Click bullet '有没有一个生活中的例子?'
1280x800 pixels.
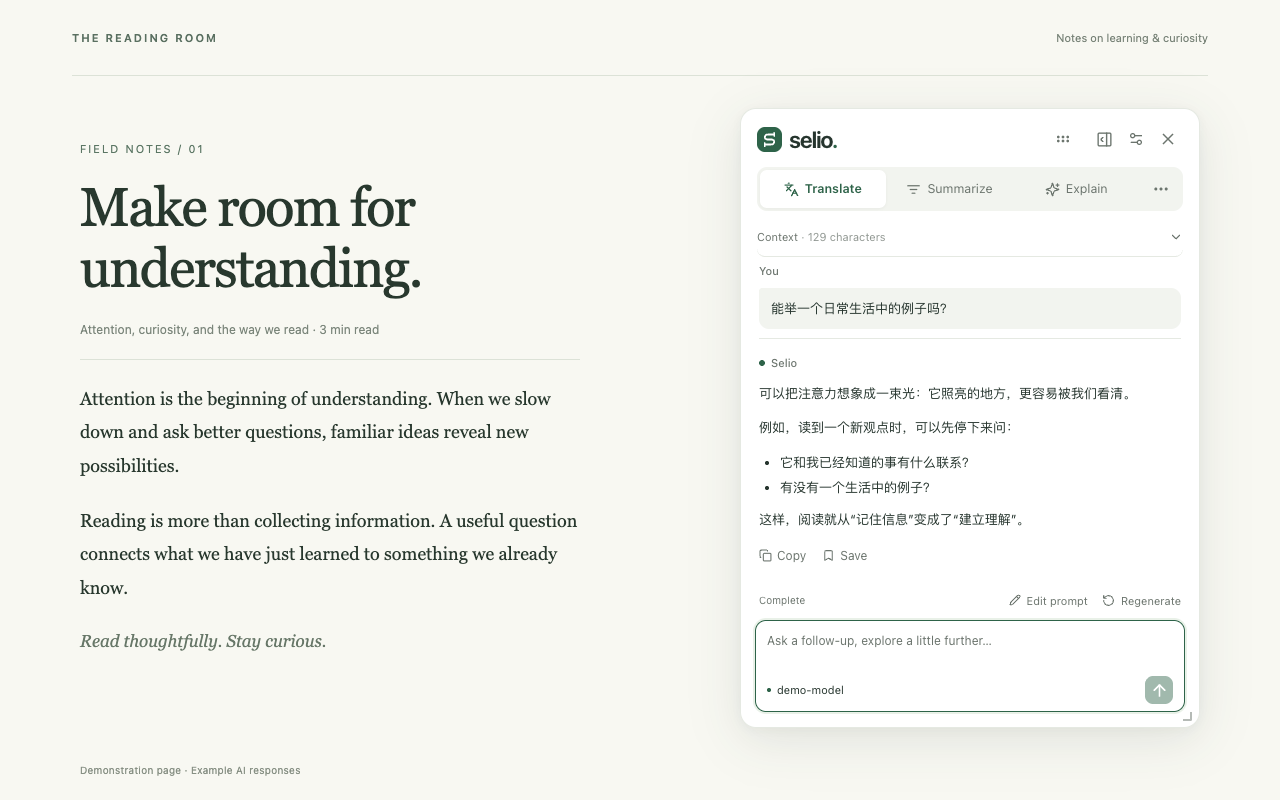click(x=855, y=488)
